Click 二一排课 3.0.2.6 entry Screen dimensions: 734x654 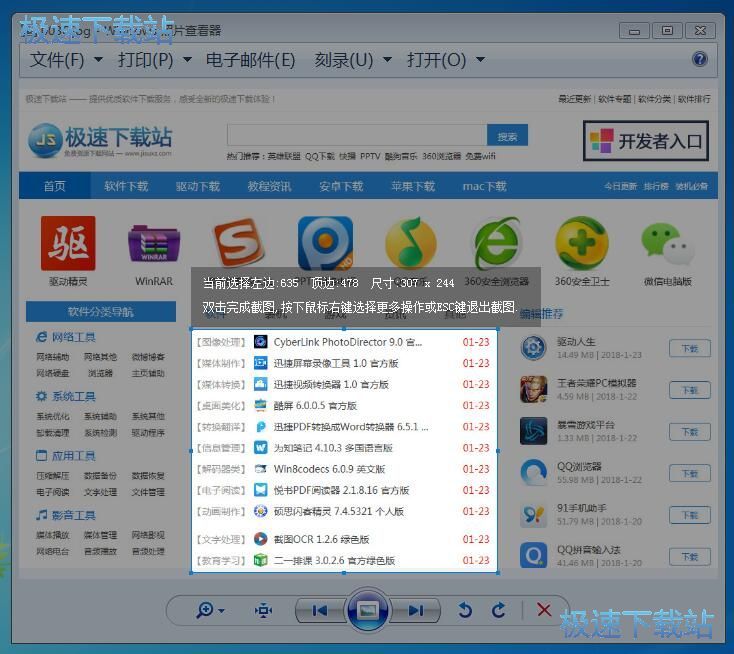click(334, 560)
